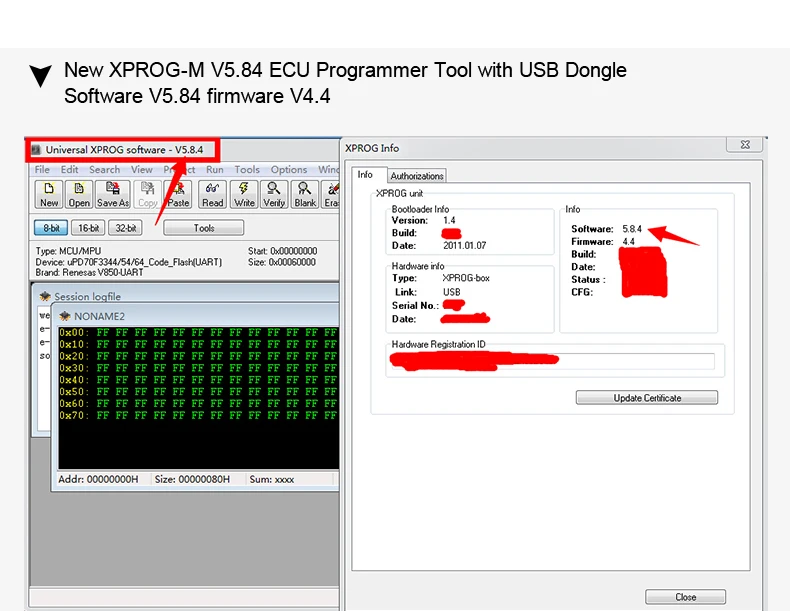This screenshot has width=790, height=611.
Task: Click hex row address 0x00
Action: pyautogui.click(x=74, y=332)
